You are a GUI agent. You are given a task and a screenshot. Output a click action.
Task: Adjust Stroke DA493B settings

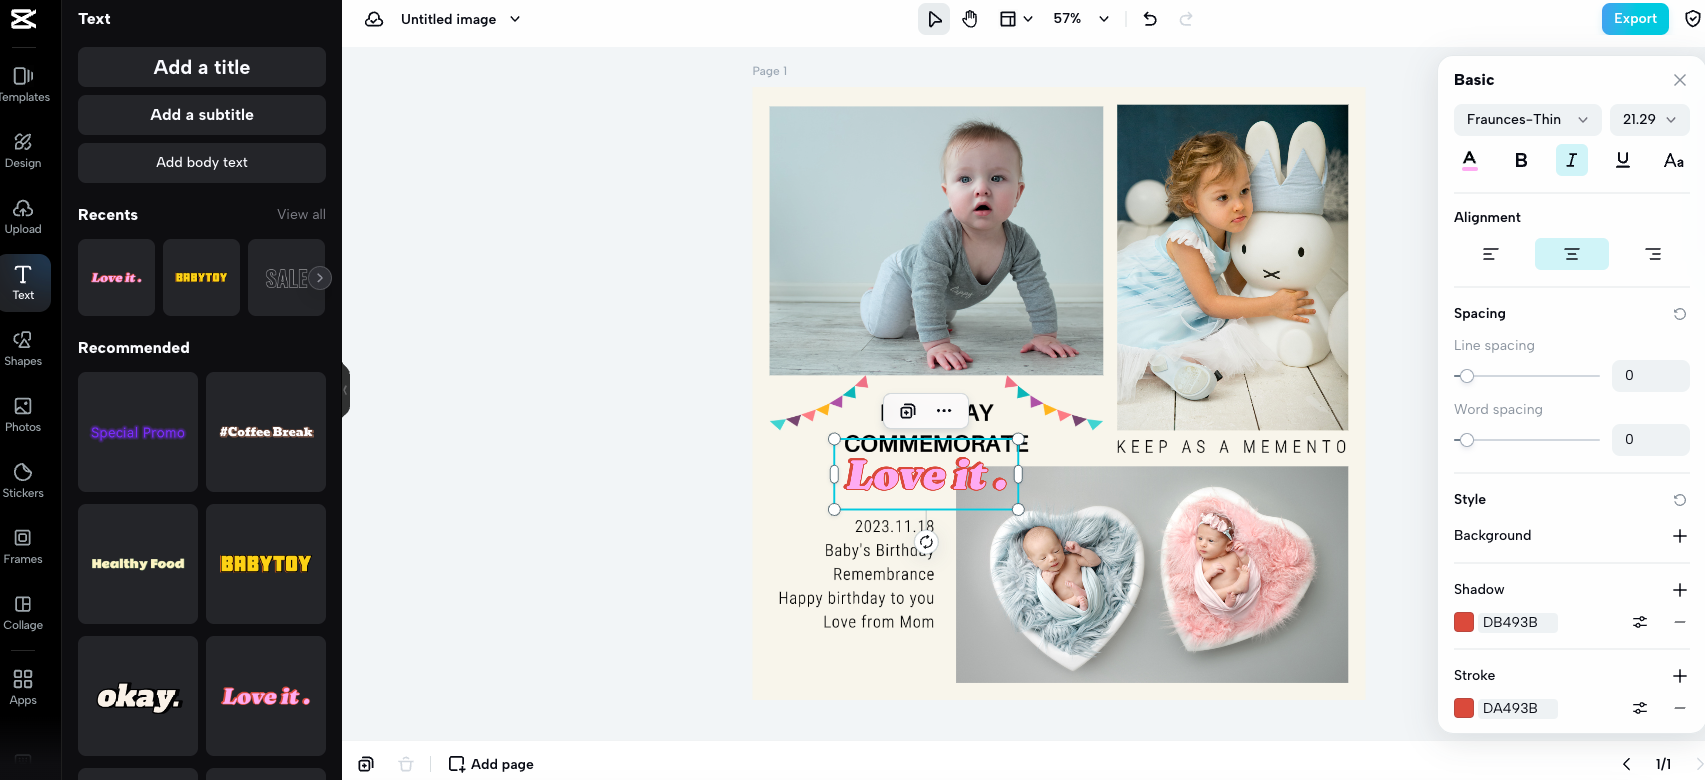(1640, 708)
